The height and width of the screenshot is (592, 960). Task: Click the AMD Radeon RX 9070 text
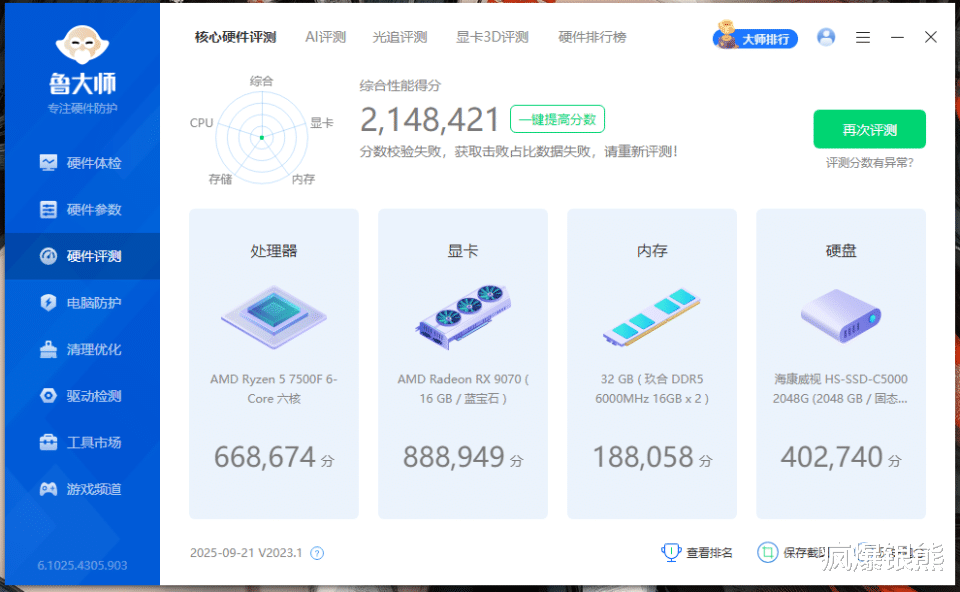[x=463, y=389]
